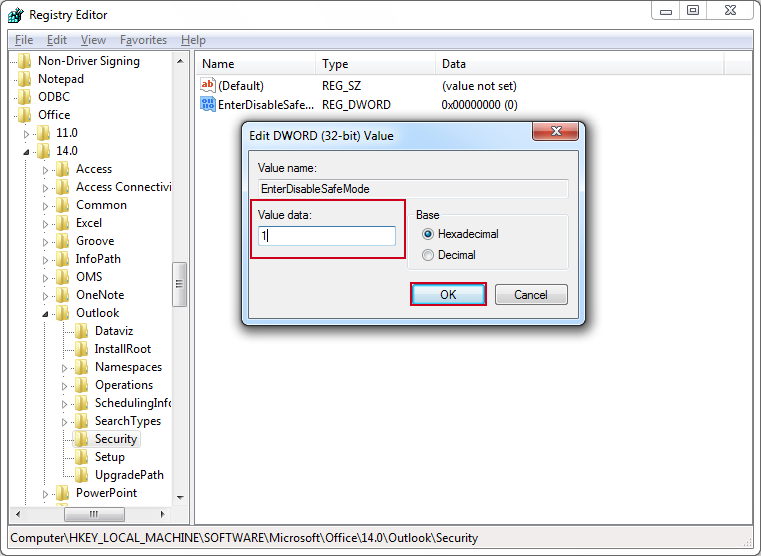Click the UpgradePath folder icon
The image size is (761, 556).
[x=82, y=474]
